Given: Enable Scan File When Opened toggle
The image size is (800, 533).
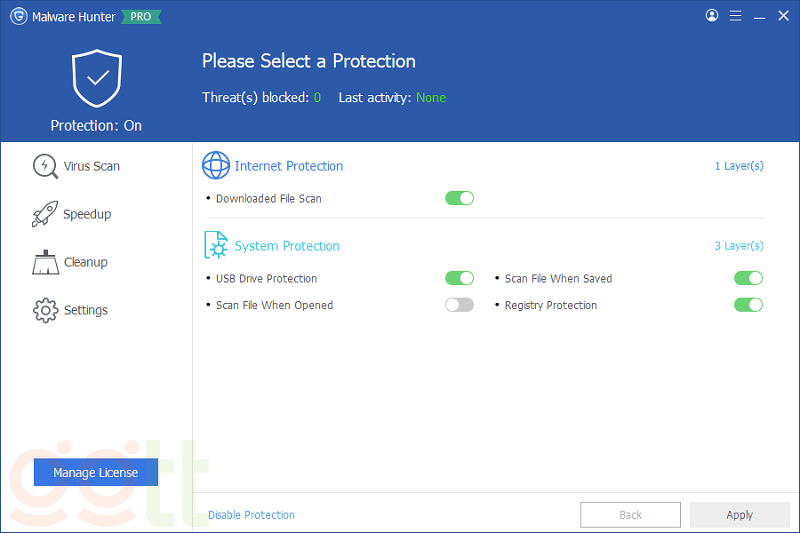Looking at the screenshot, I should point(459,305).
